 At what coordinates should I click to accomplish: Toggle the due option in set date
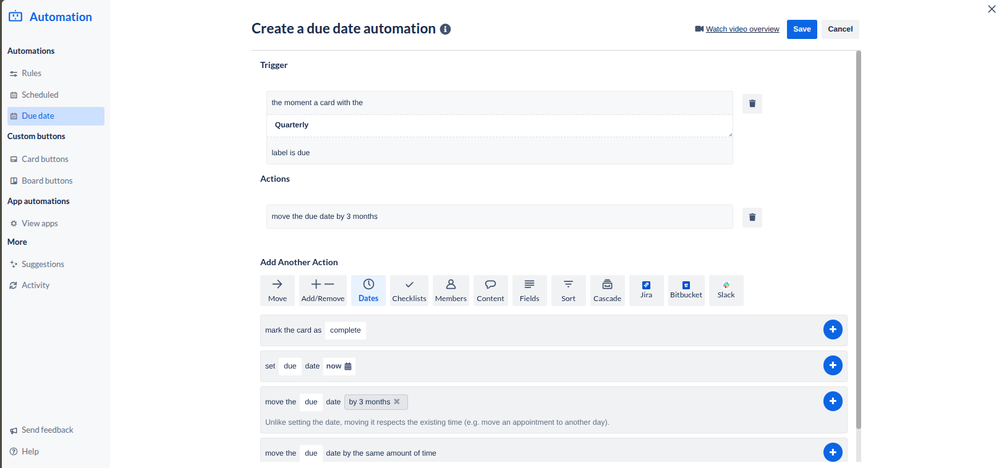(290, 366)
